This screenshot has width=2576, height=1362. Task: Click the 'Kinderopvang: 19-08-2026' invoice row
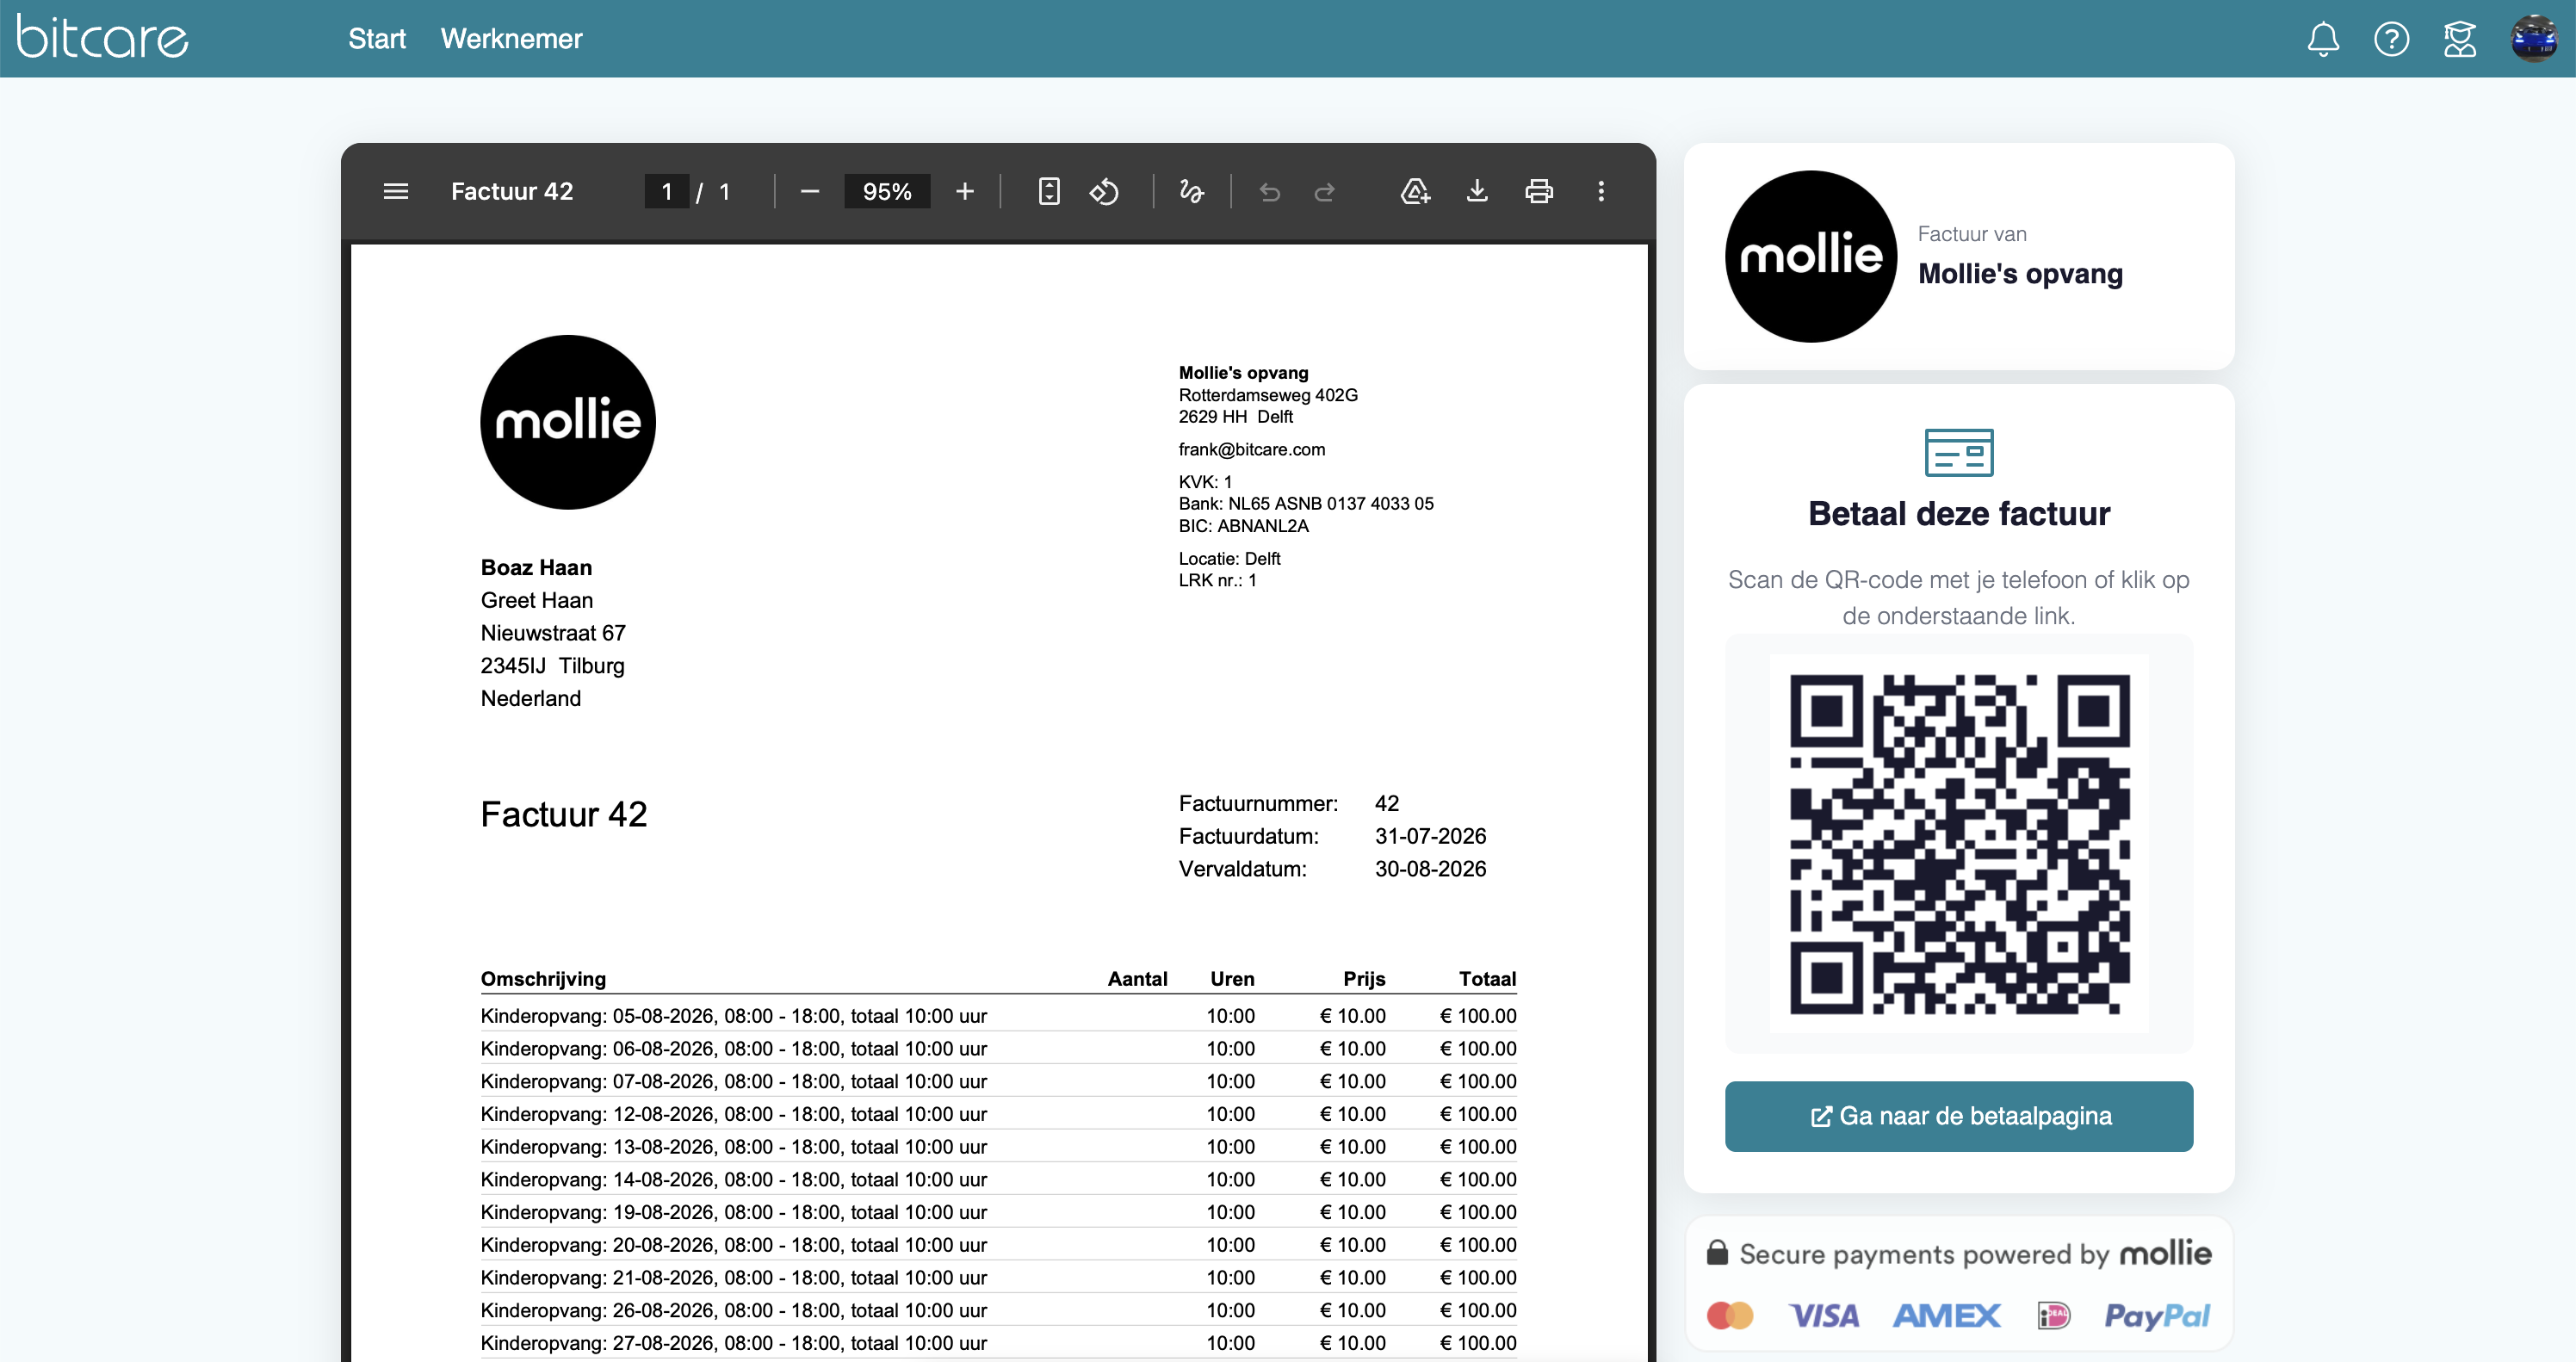(998, 1212)
